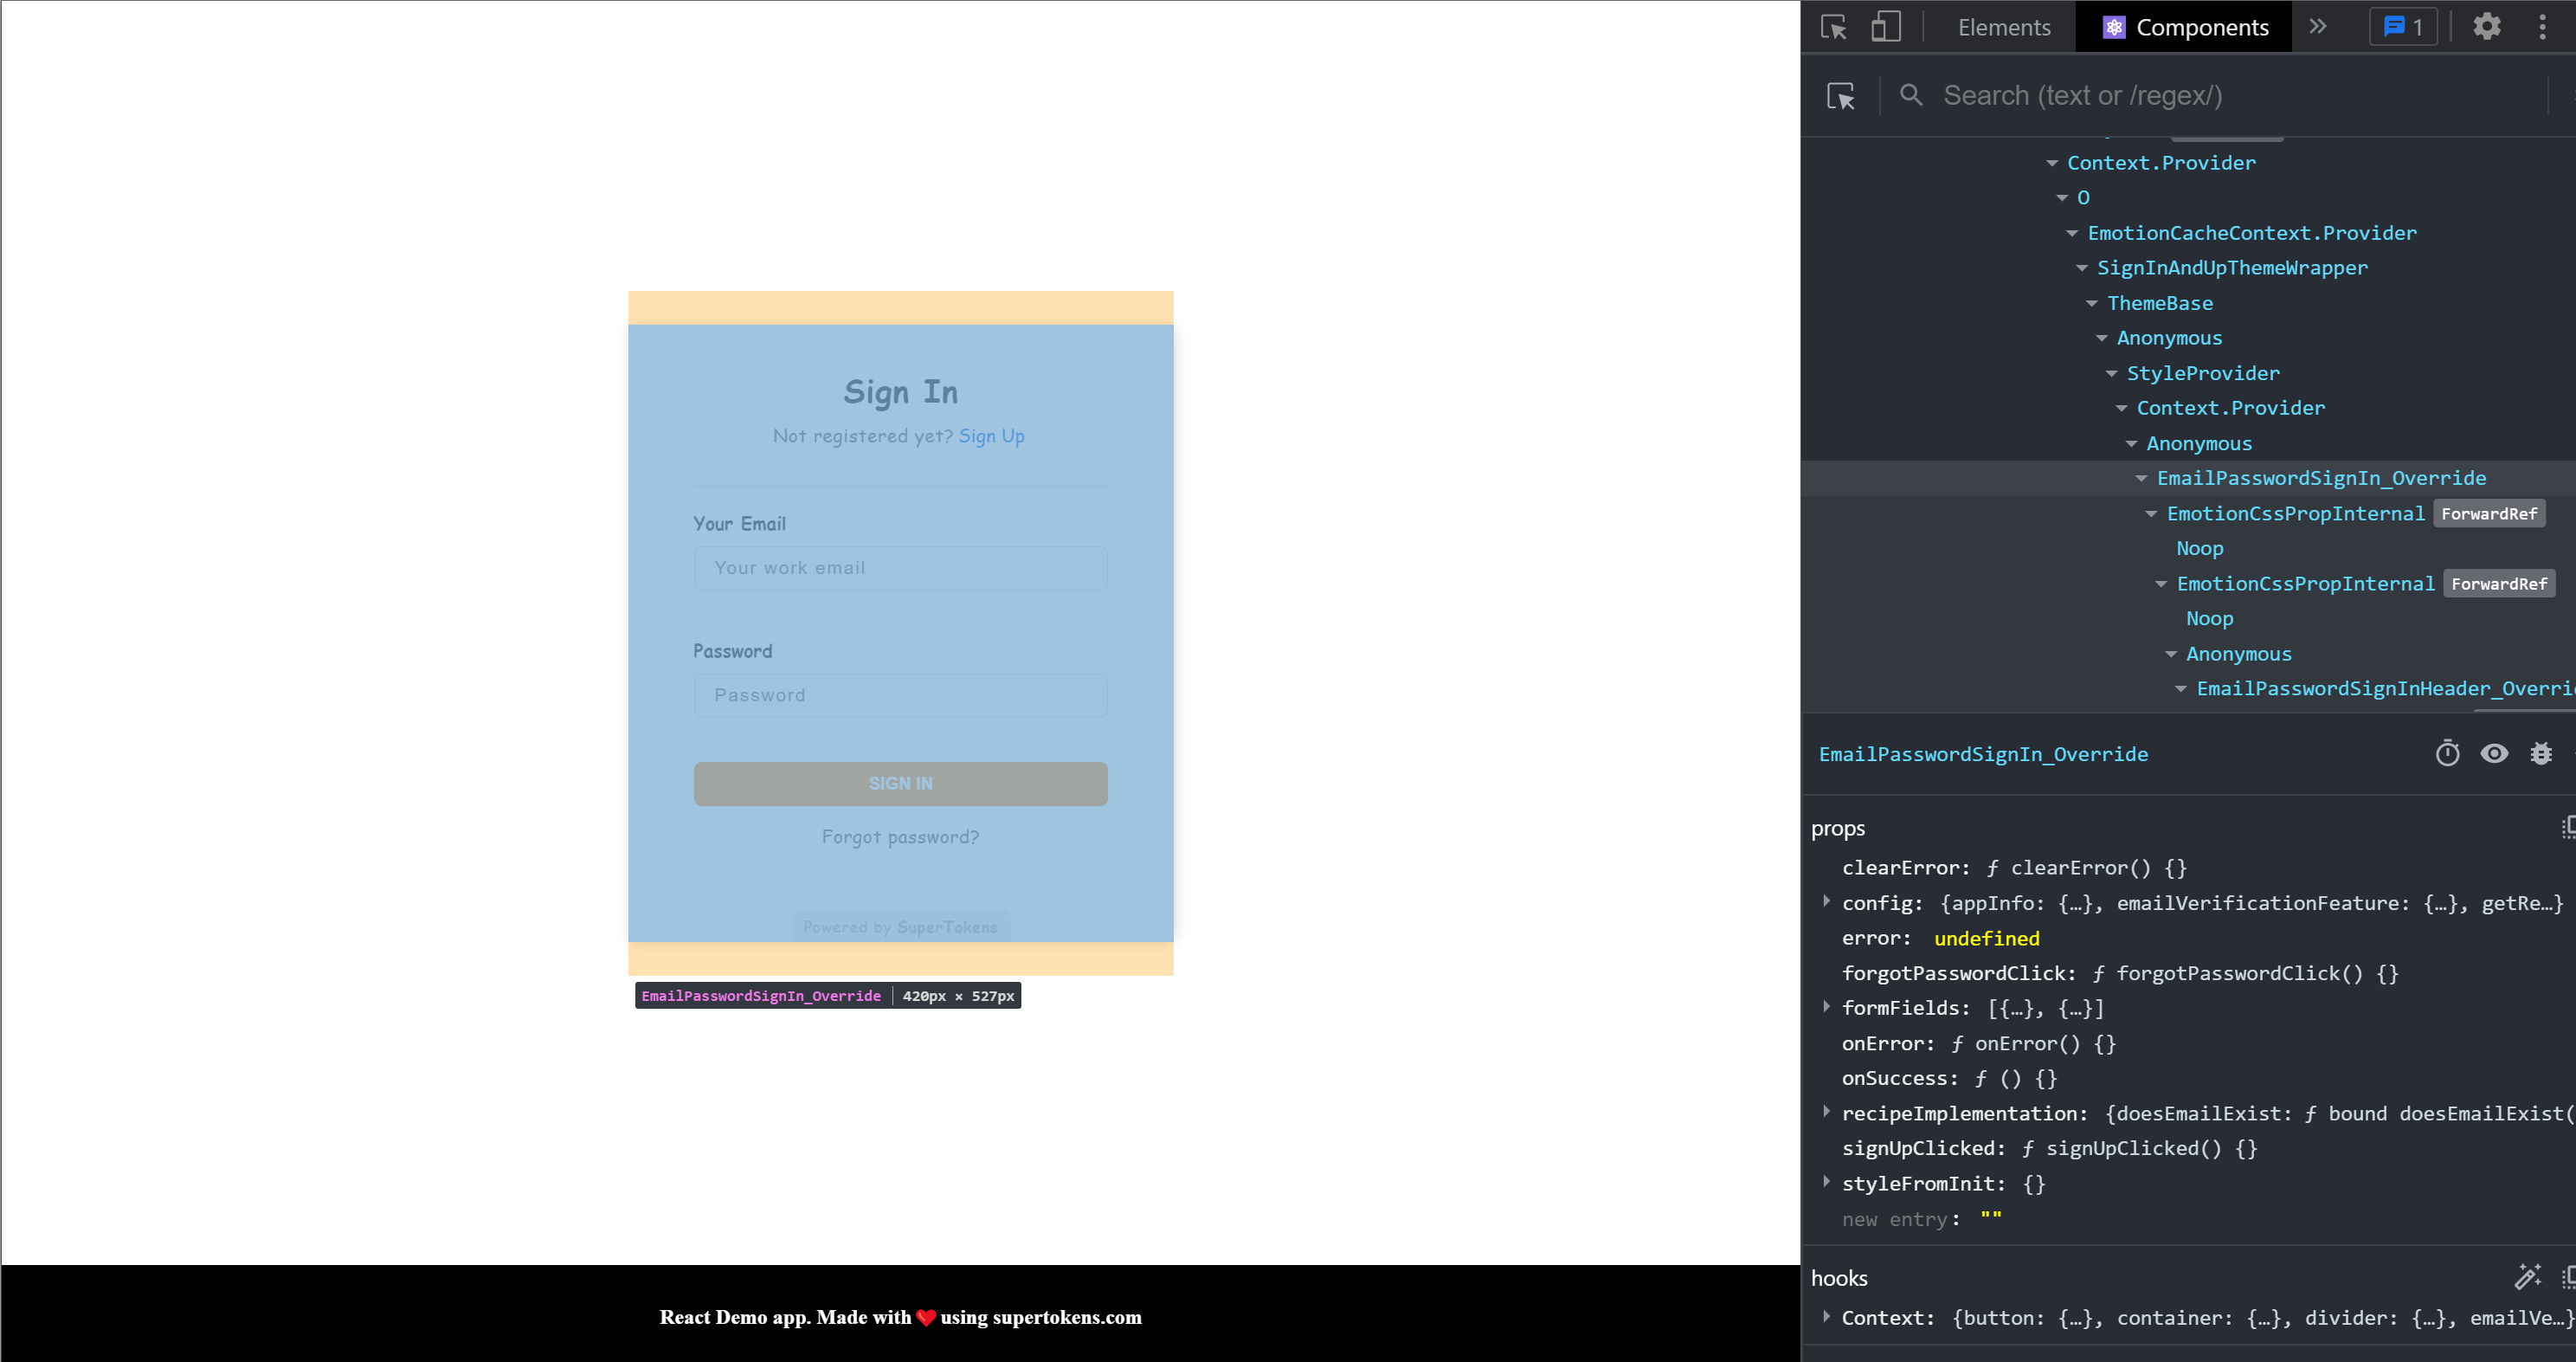Click the hooks section edit pencil icon

(2527, 1277)
